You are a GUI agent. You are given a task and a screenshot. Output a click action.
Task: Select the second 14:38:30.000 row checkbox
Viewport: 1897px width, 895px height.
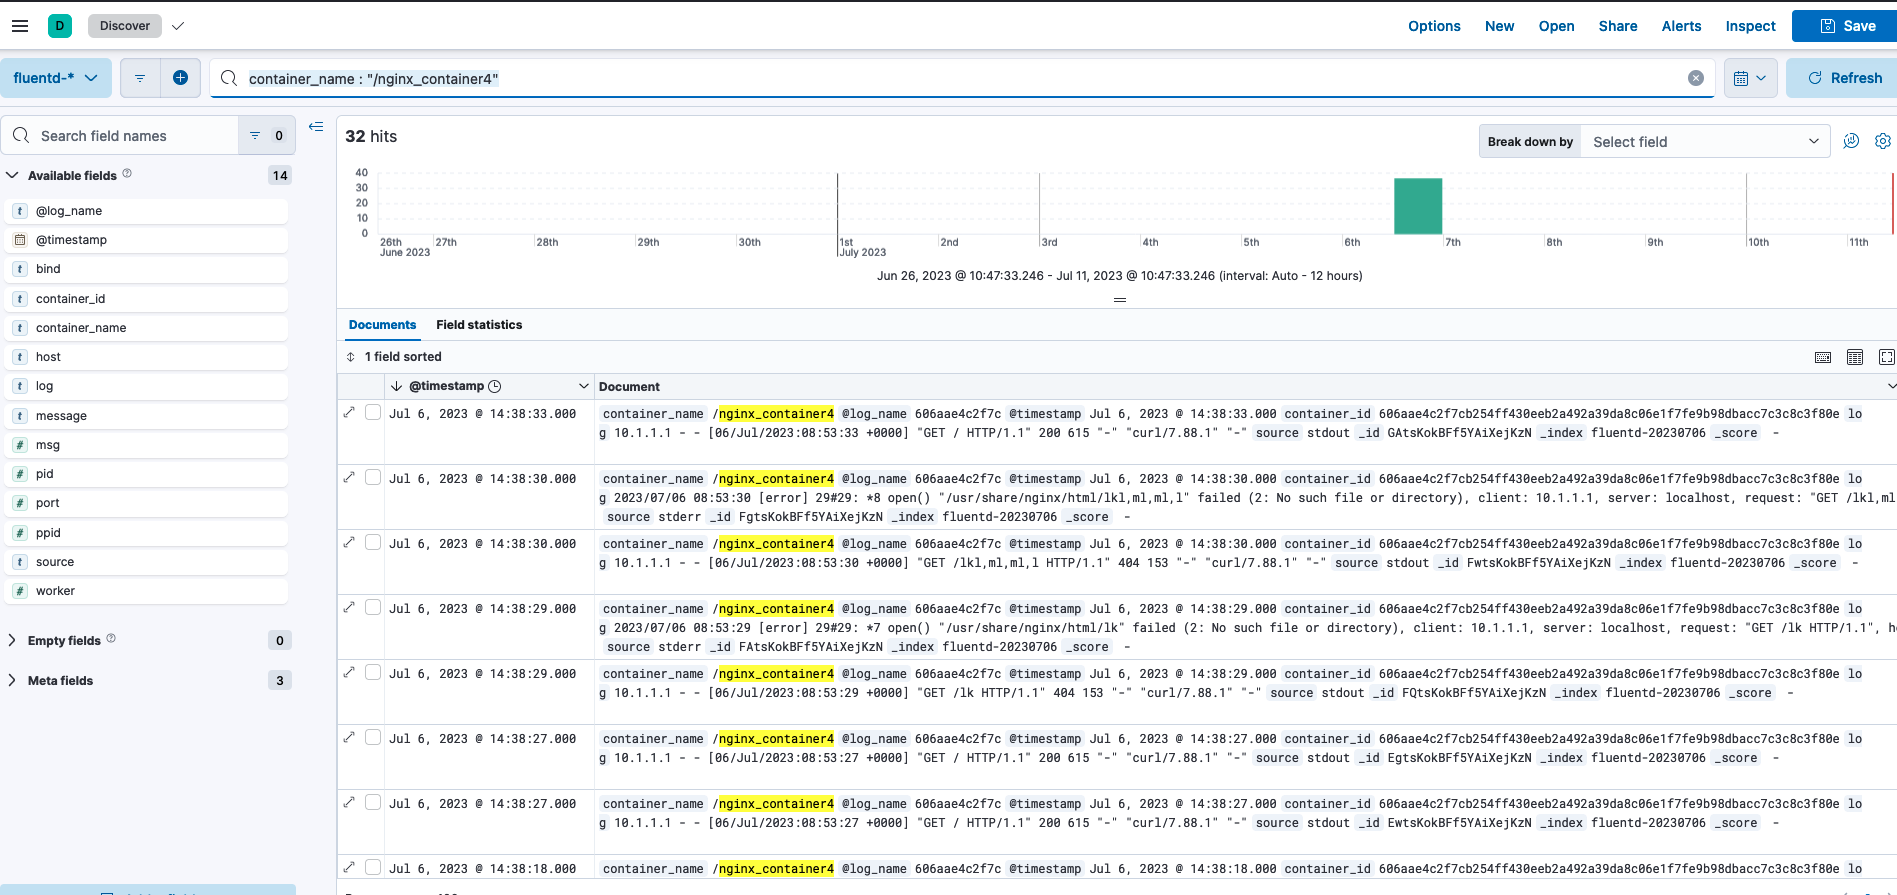pyautogui.click(x=373, y=542)
